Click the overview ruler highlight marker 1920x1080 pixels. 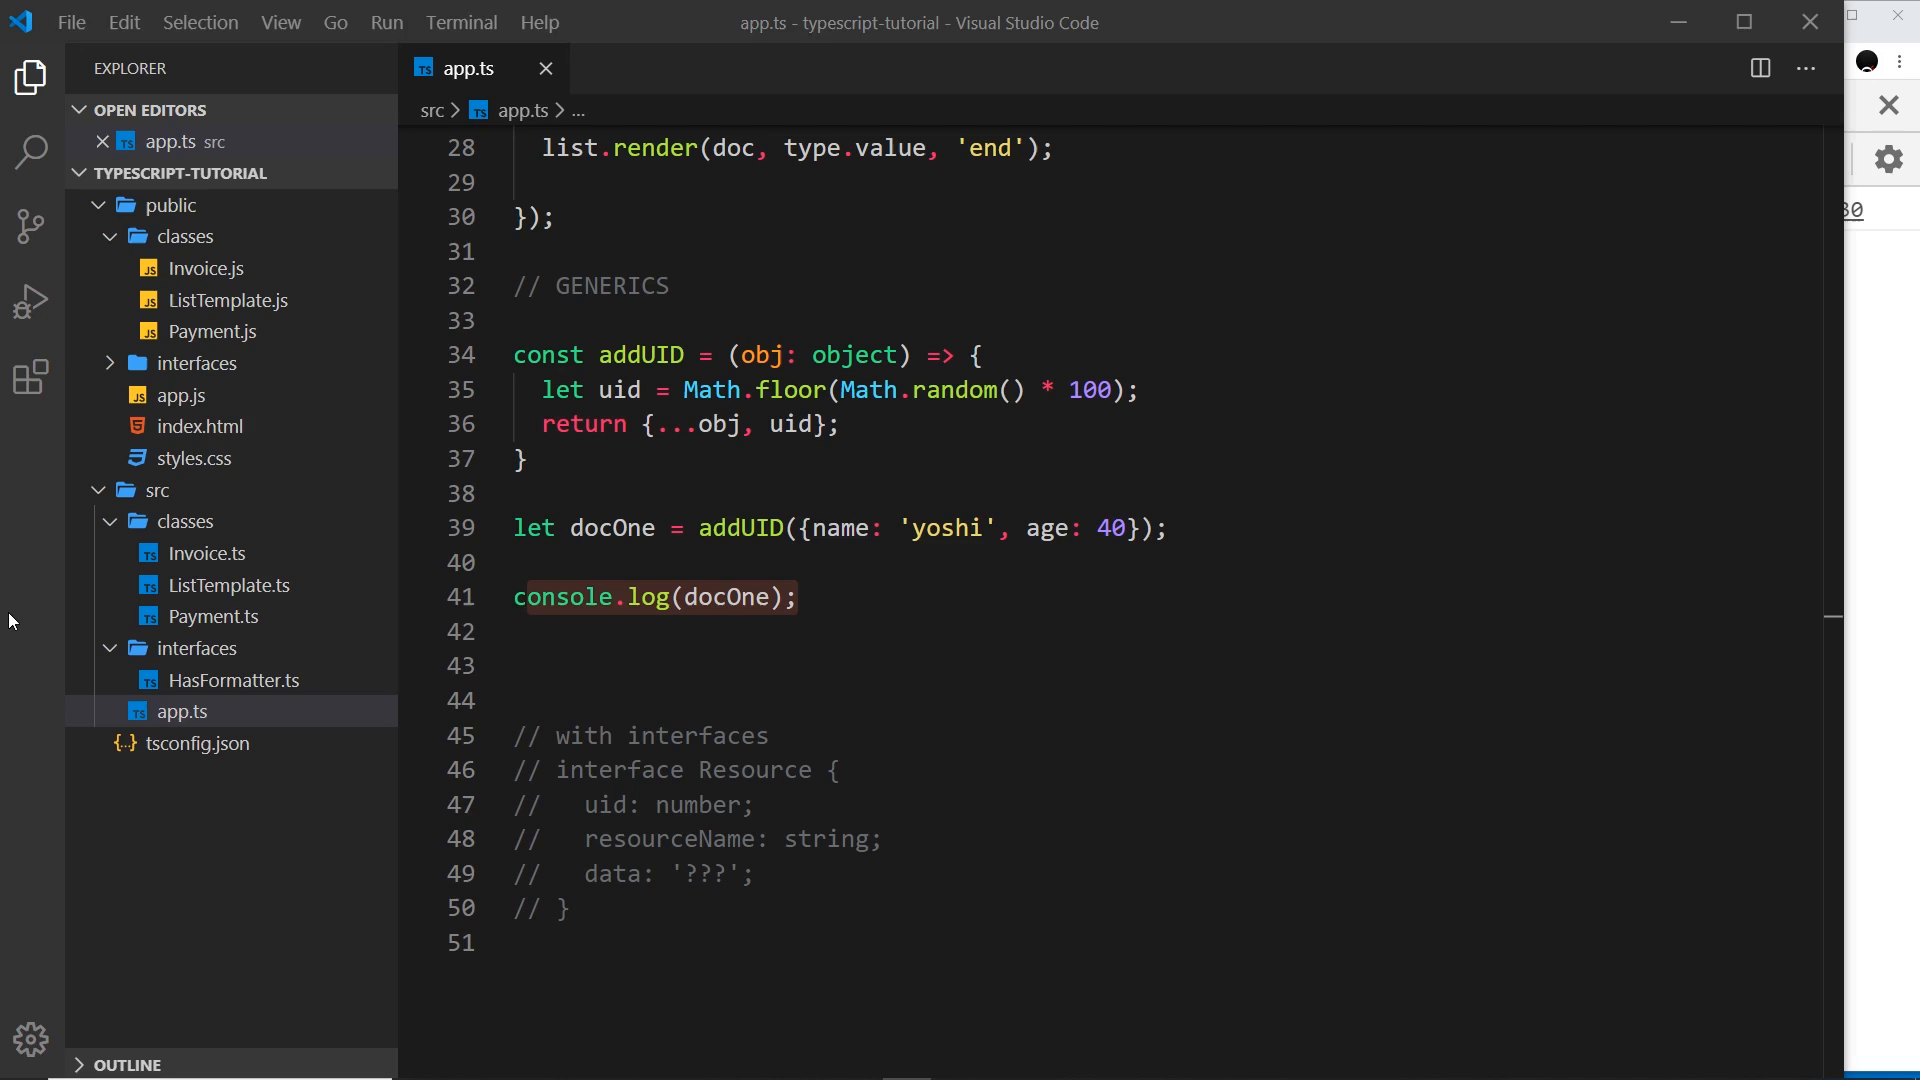(1833, 617)
